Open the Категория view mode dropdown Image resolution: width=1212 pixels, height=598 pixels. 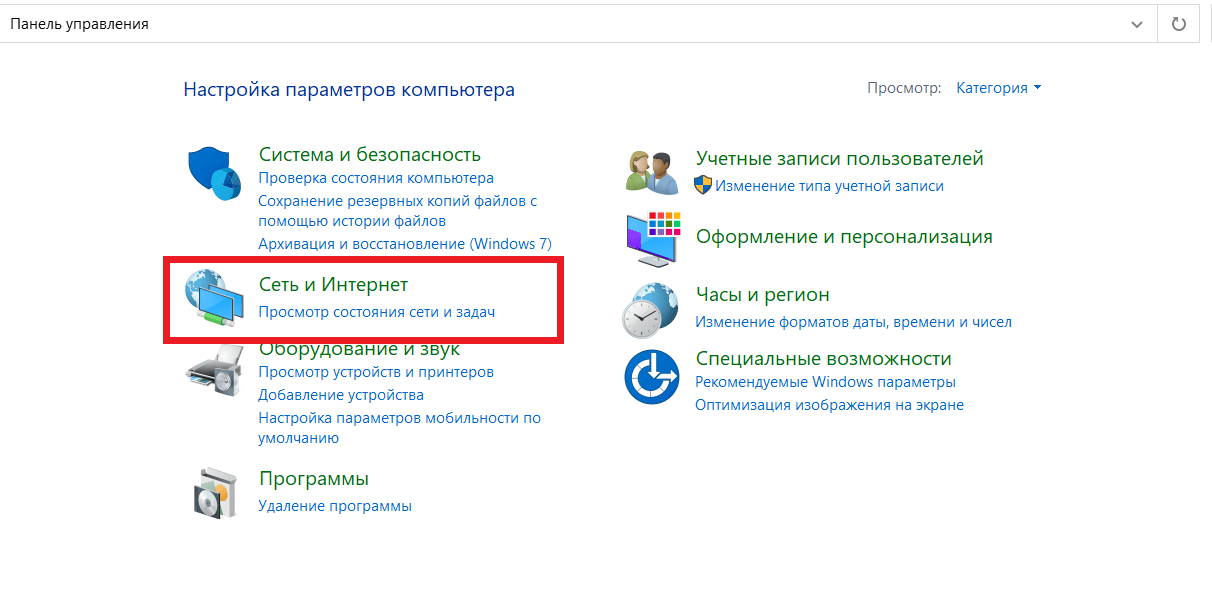point(998,88)
